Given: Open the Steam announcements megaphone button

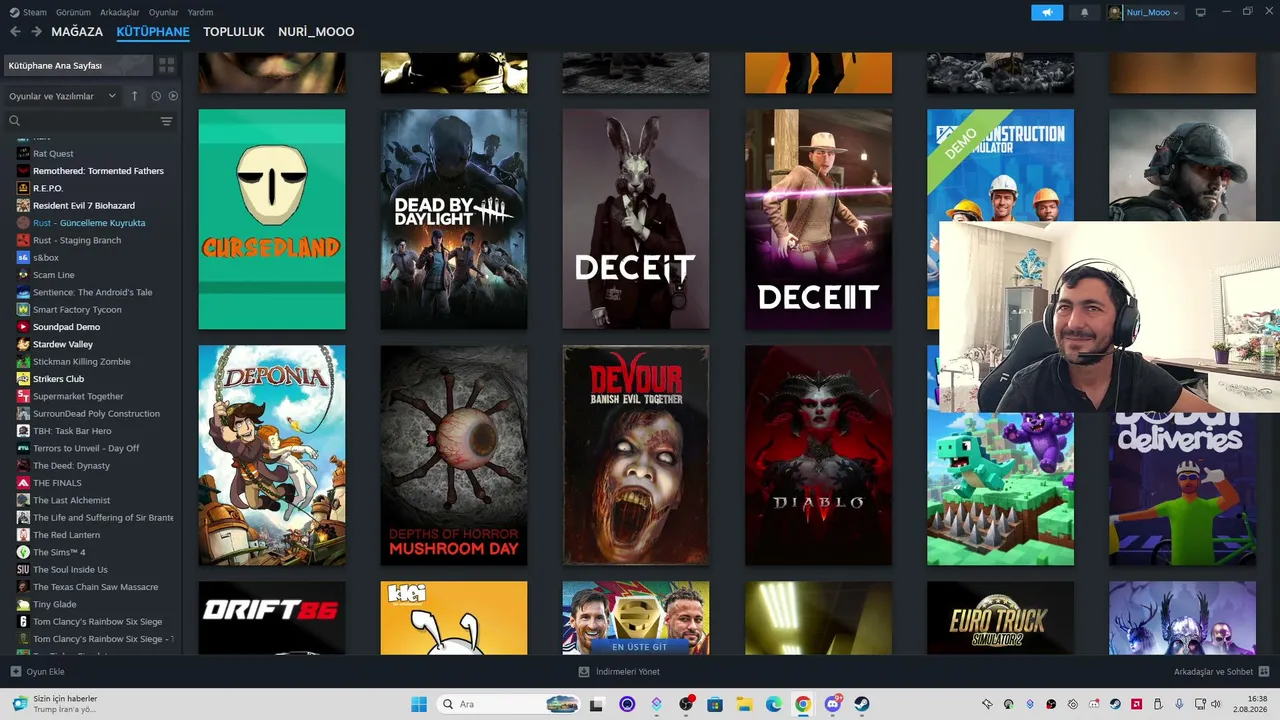Looking at the screenshot, I should (x=1047, y=12).
